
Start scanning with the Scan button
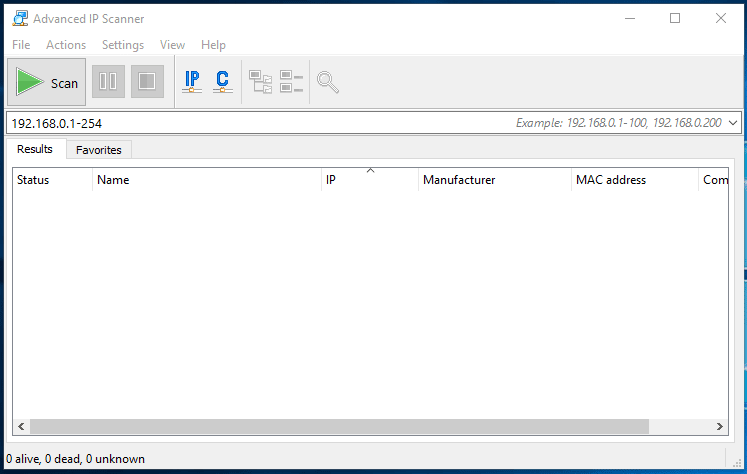coord(46,83)
